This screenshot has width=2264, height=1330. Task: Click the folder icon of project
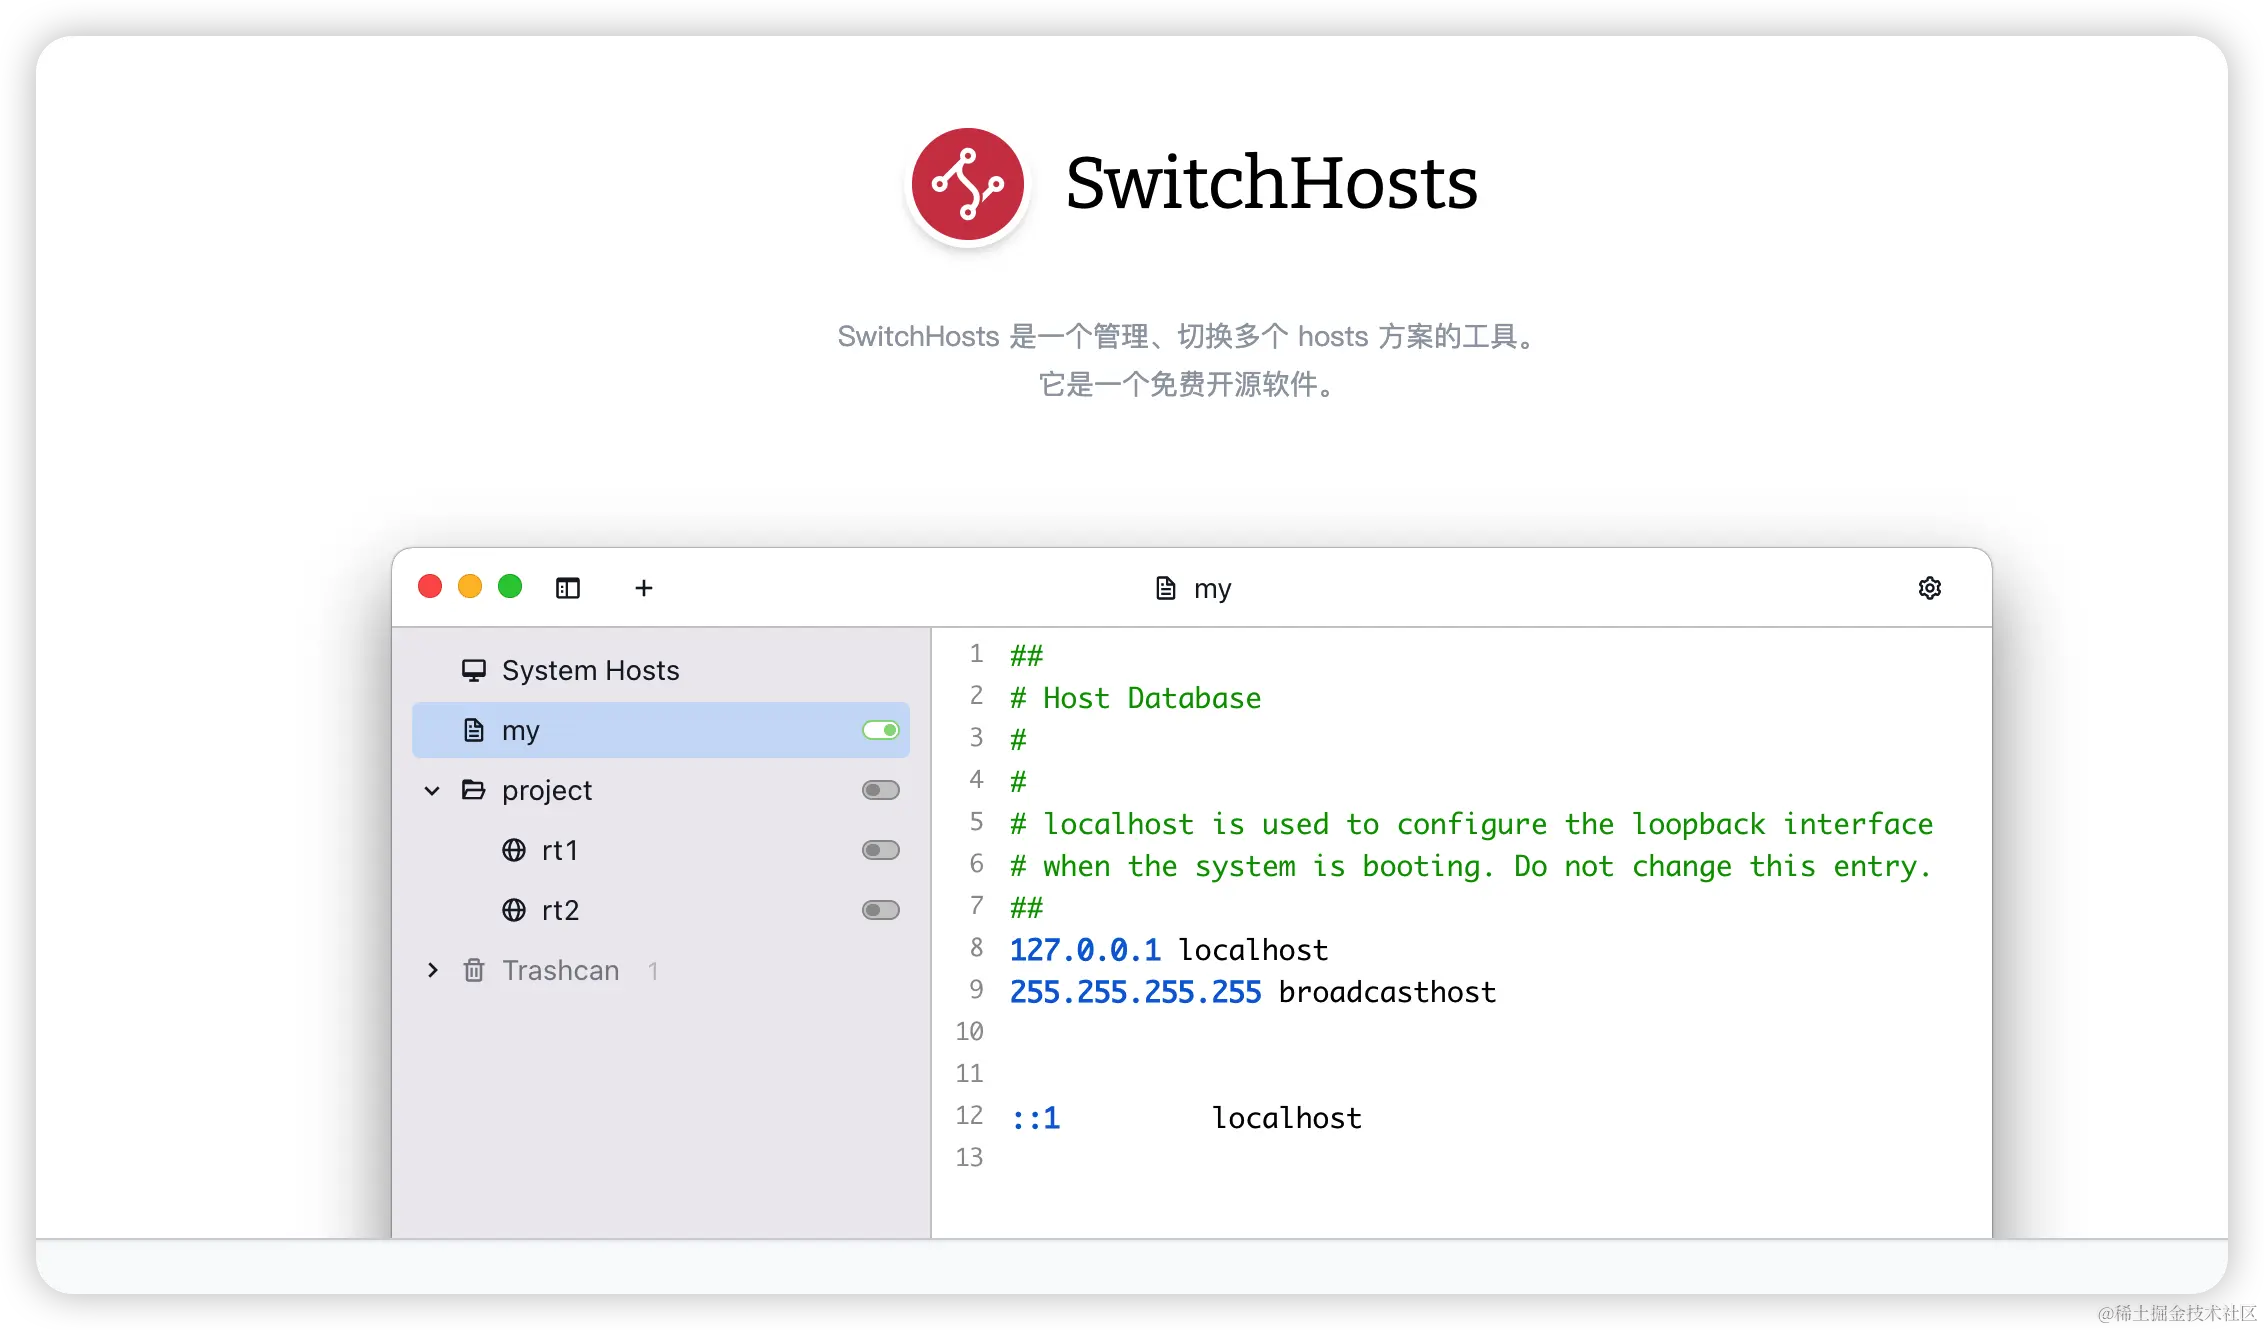[x=473, y=790]
